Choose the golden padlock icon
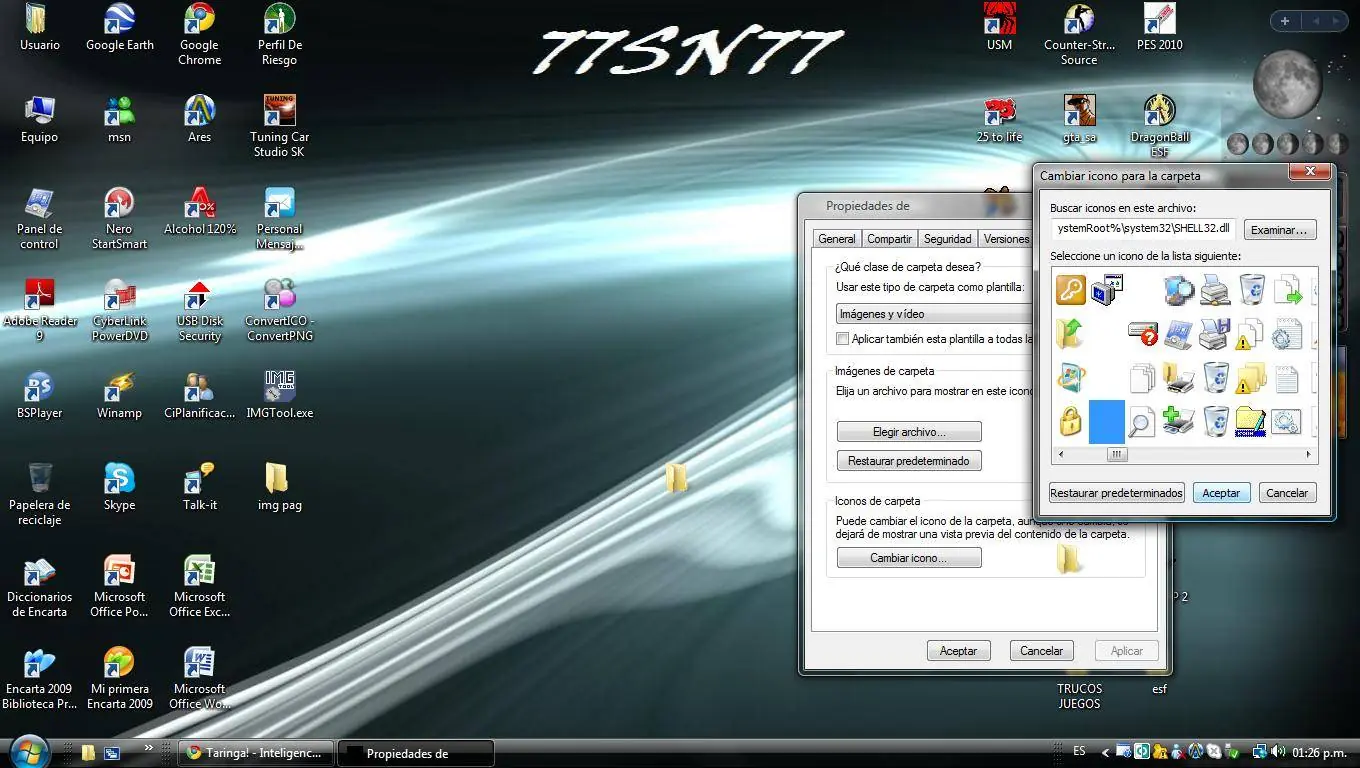1360x768 pixels. [1070, 421]
